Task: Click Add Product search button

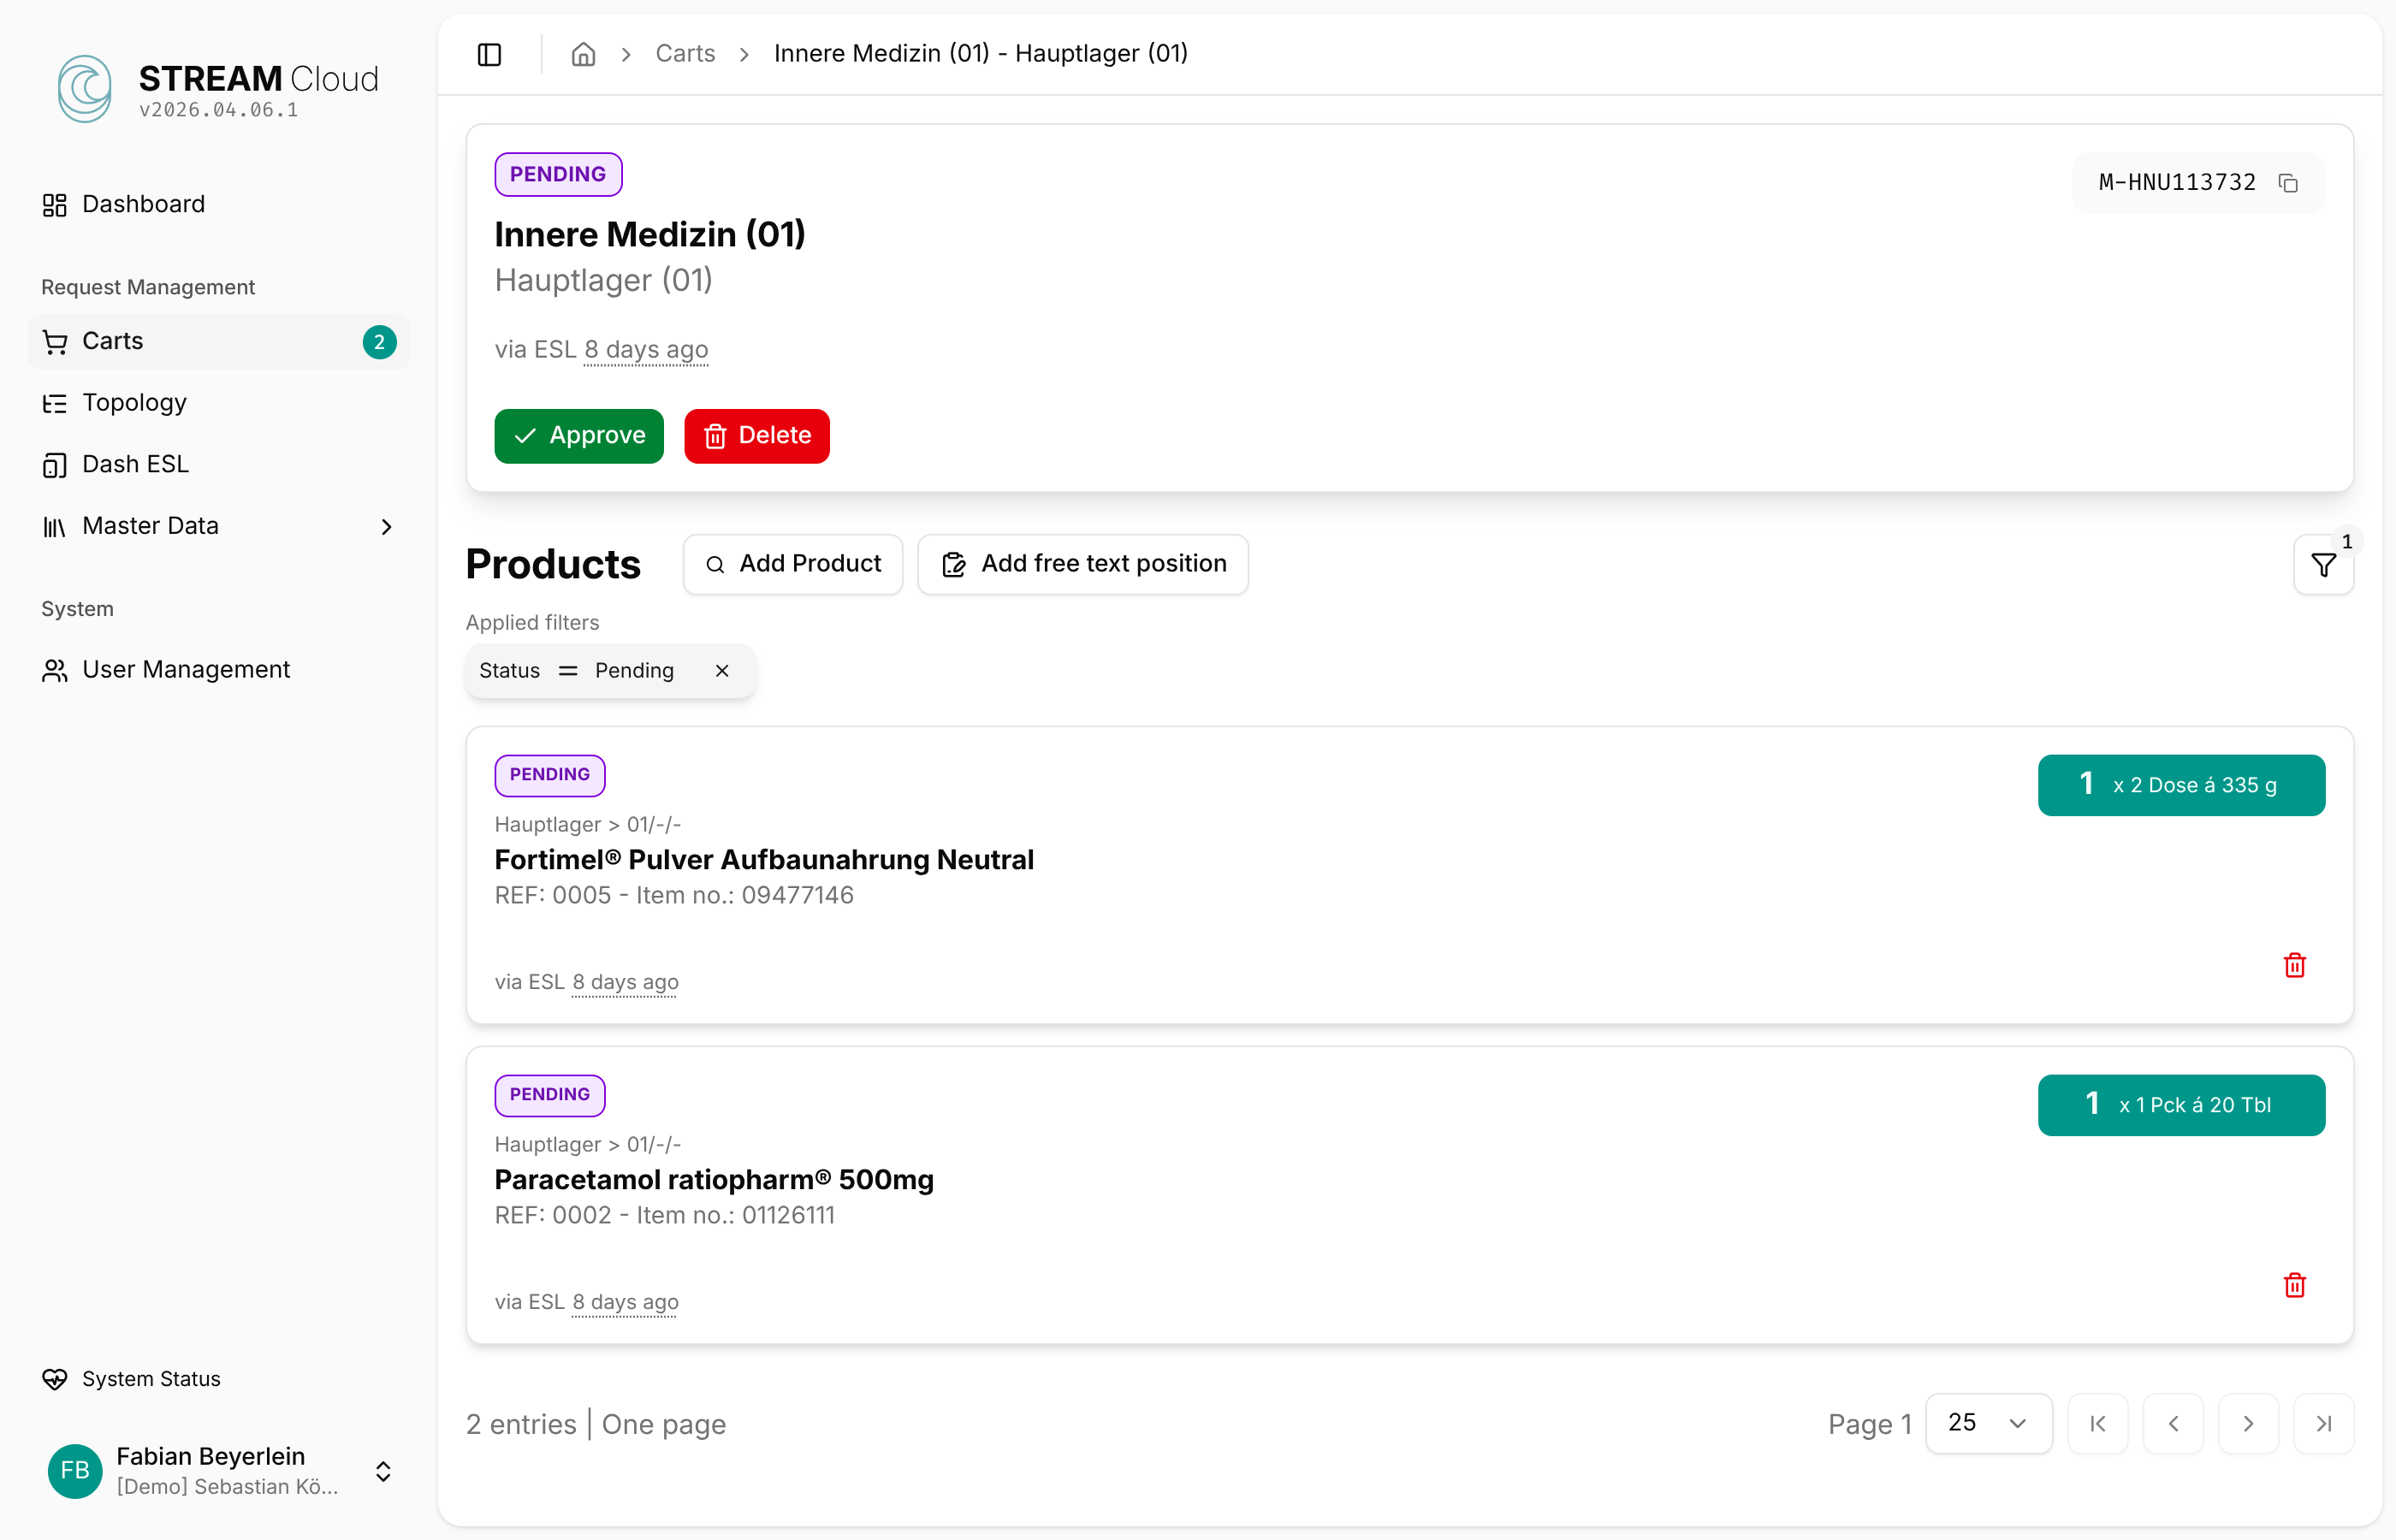Action: (792, 564)
